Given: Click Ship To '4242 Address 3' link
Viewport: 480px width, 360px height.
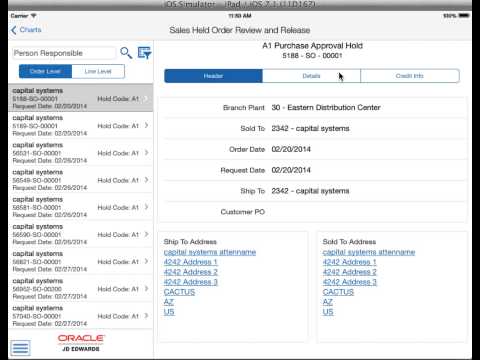Looking at the screenshot, I should (190, 282).
